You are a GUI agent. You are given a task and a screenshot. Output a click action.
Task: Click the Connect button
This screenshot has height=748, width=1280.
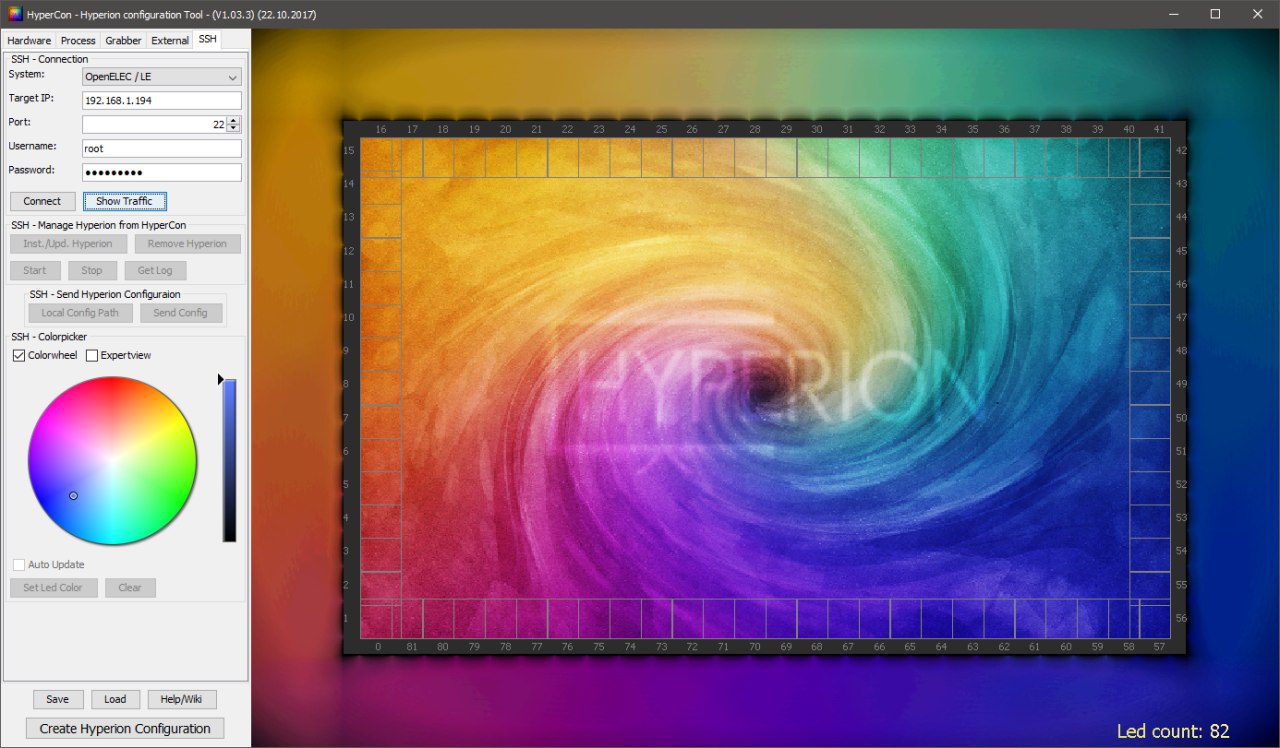click(42, 201)
